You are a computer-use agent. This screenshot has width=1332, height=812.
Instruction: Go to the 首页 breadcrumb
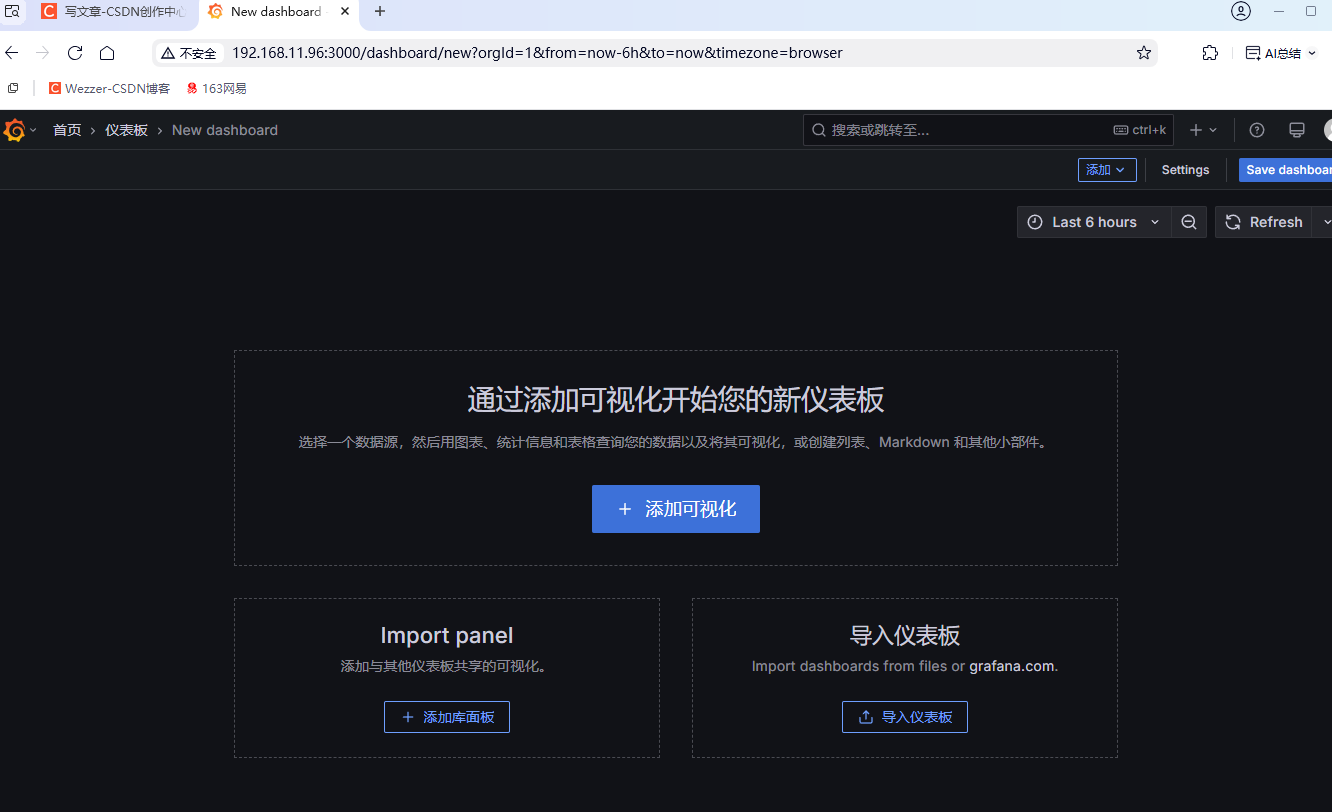pos(67,130)
